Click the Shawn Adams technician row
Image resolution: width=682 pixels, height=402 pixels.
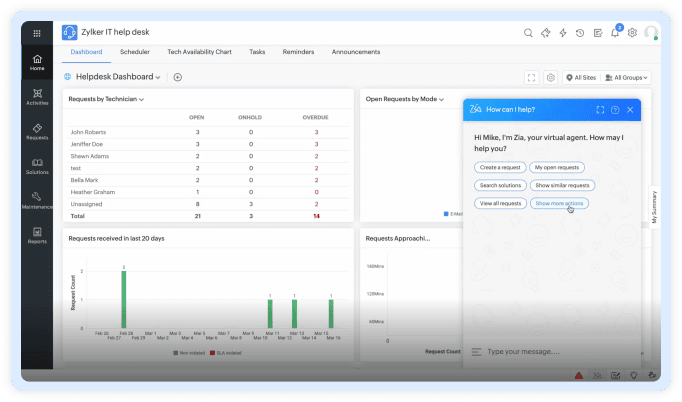209,156
